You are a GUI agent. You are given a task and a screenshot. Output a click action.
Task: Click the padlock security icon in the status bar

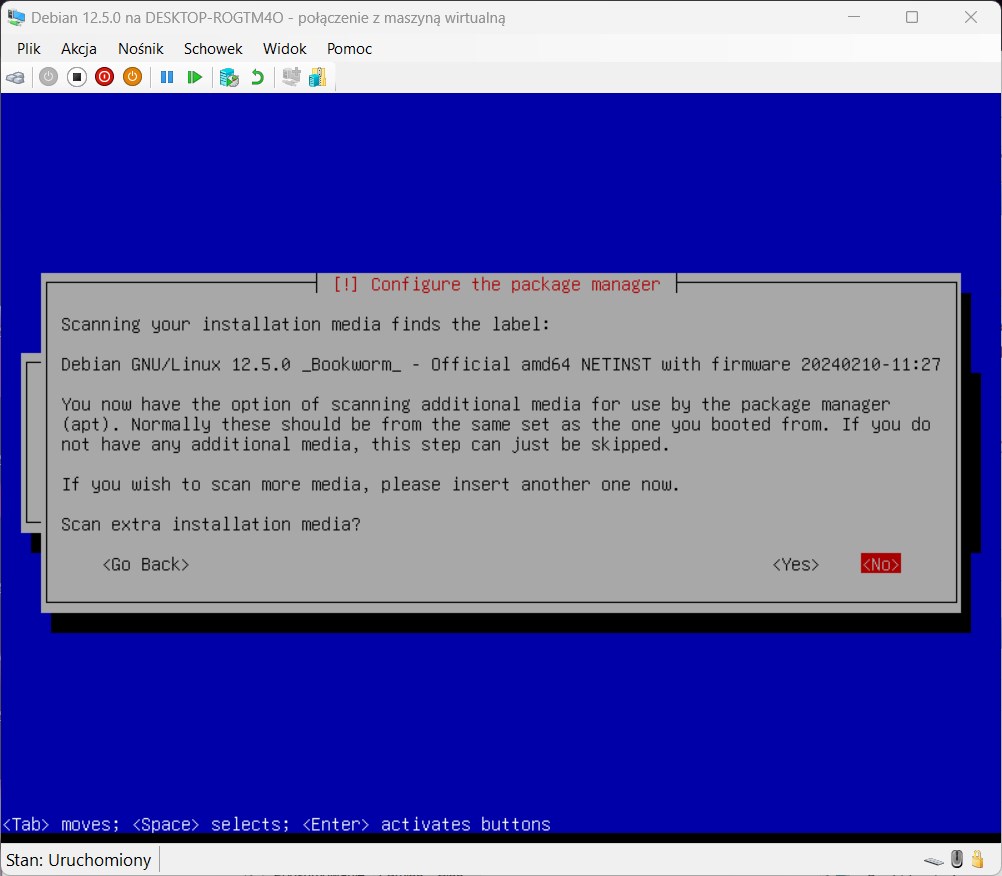pos(977,859)
